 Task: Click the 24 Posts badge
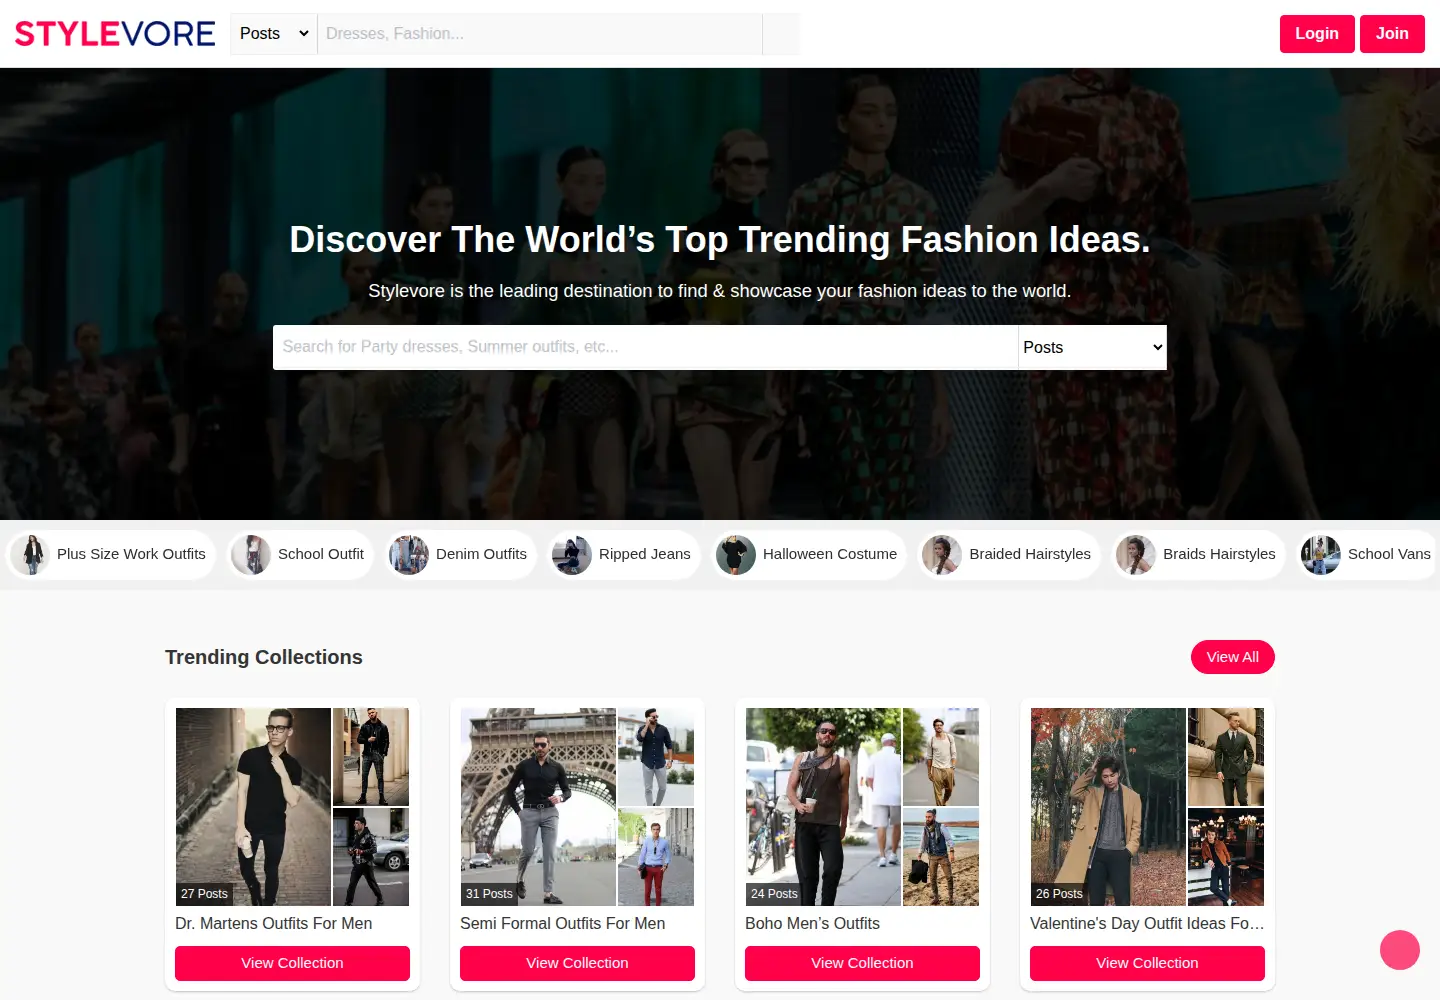(774, 894)
